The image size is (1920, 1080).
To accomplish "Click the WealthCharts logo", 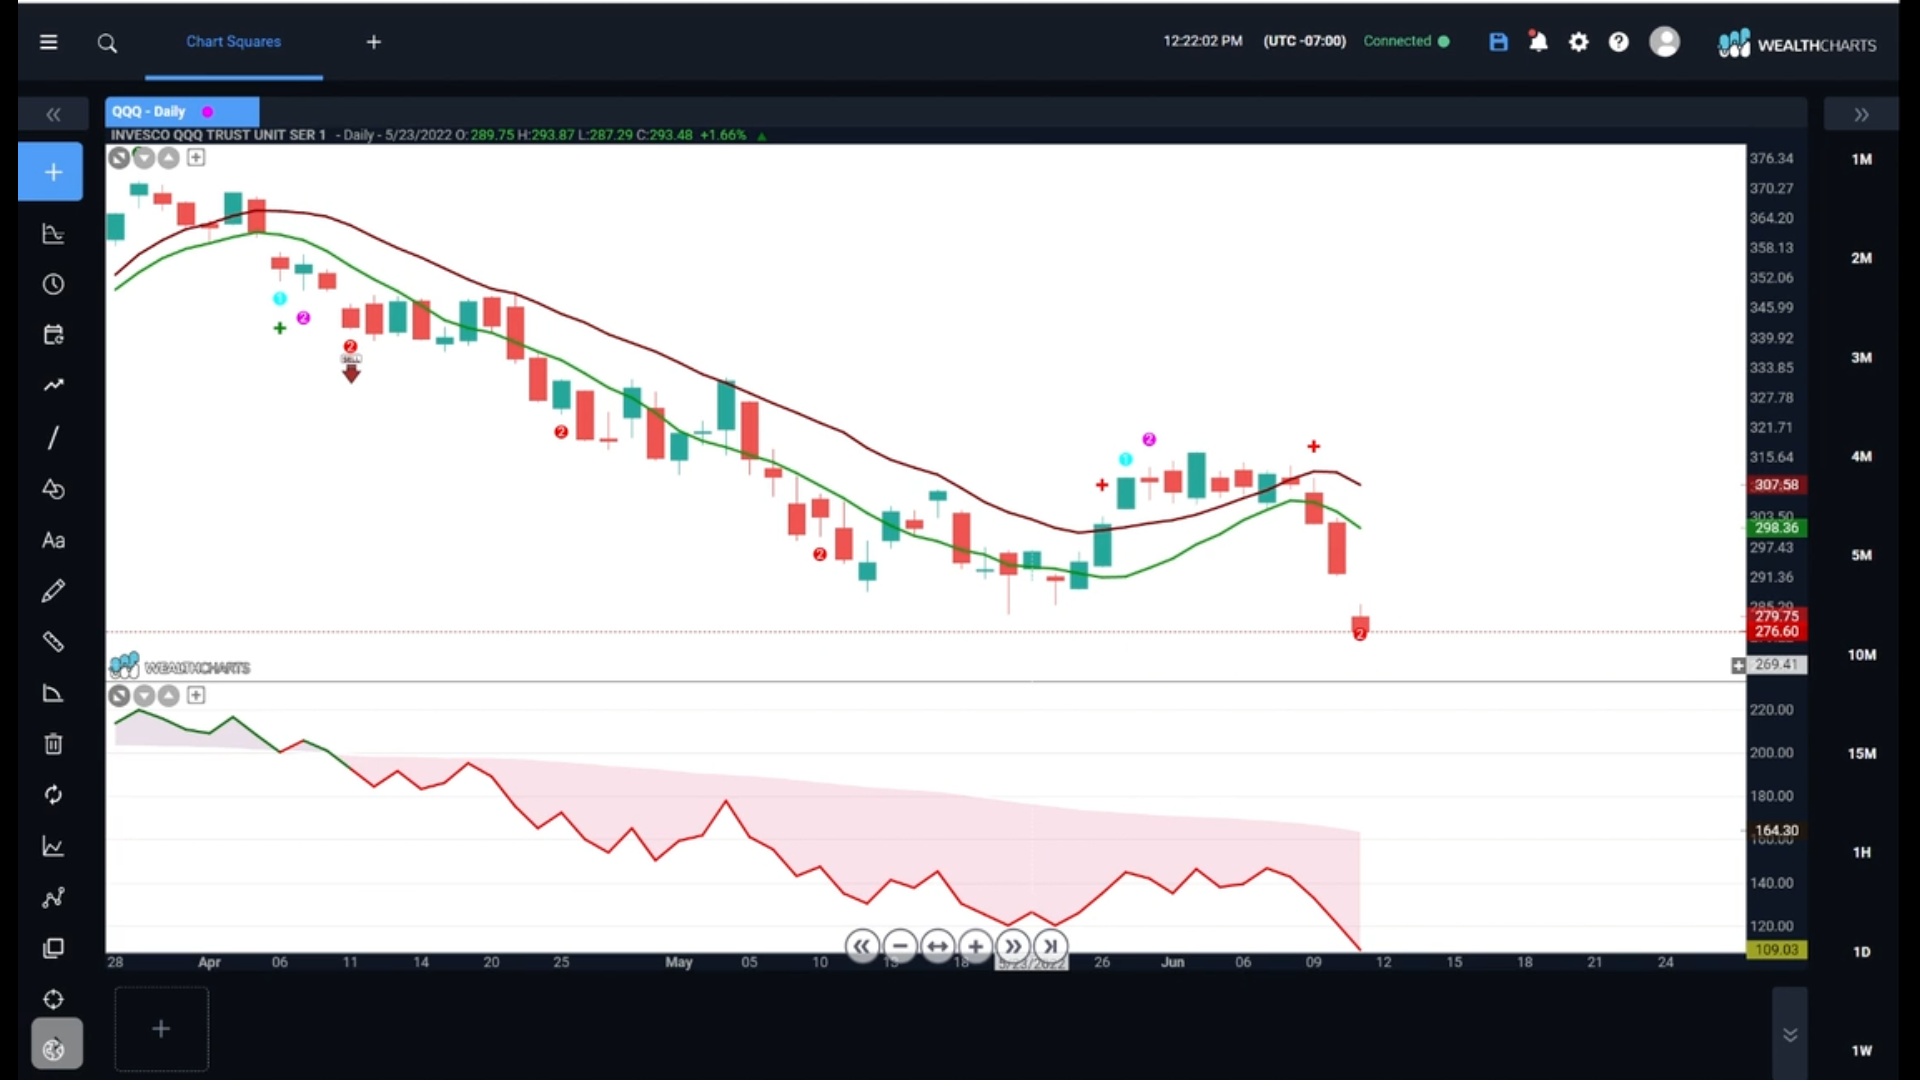I will (1797, 44).
